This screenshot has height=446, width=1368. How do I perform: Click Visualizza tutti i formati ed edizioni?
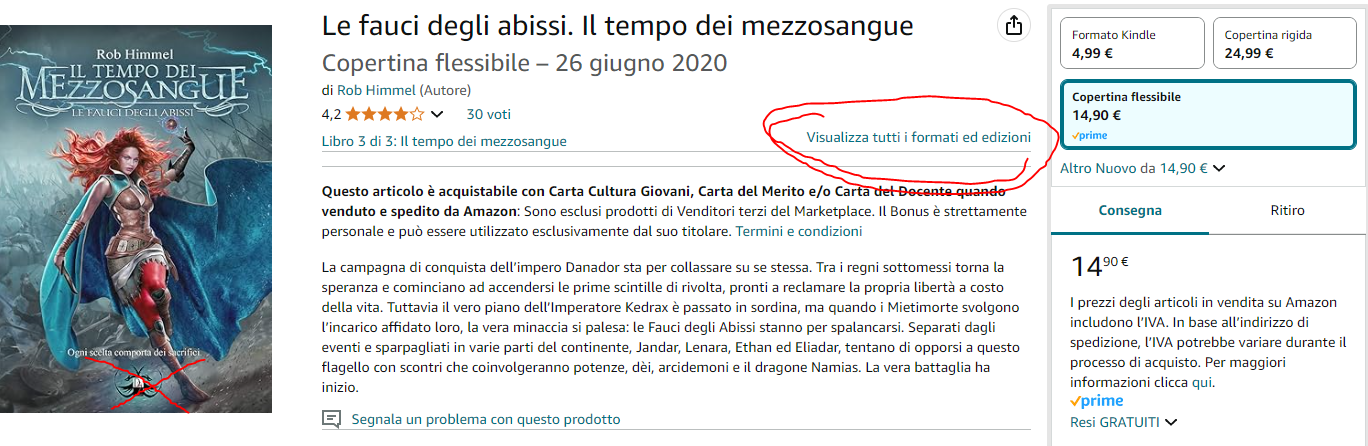coord(918,137)
